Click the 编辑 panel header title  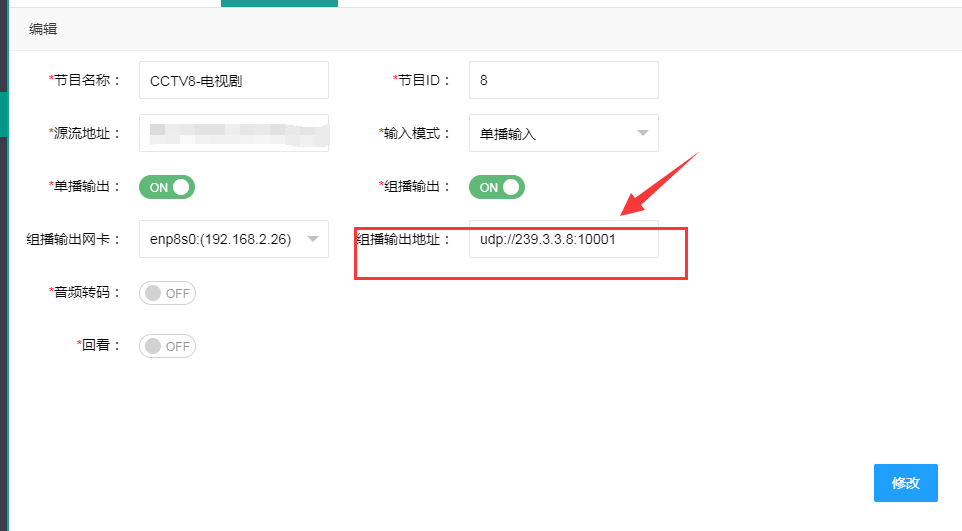(x=43, y=29)
